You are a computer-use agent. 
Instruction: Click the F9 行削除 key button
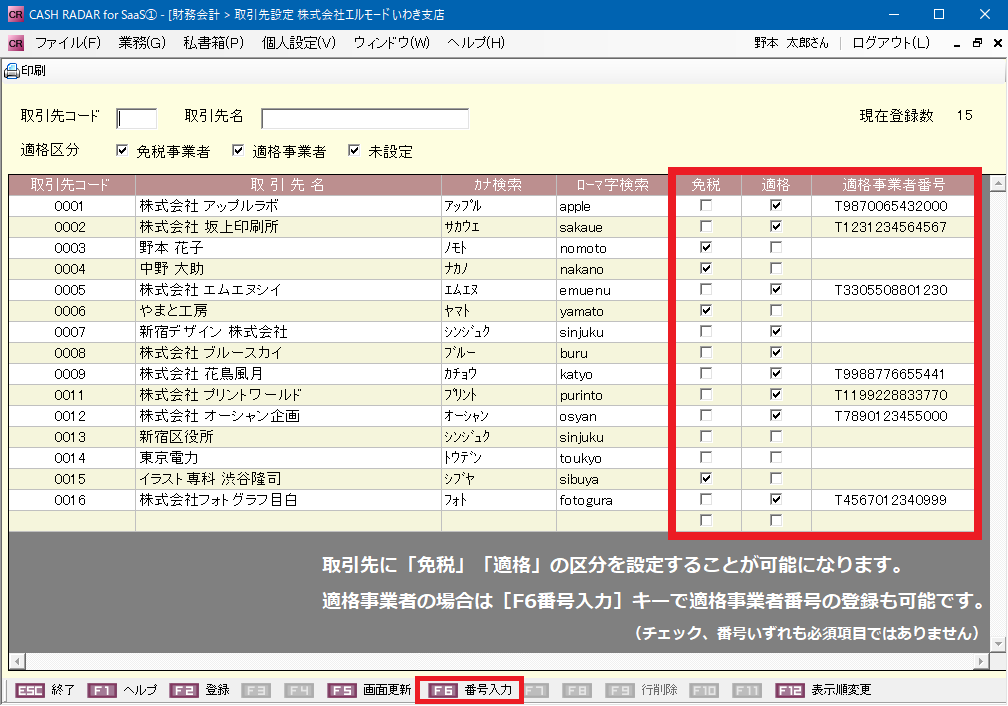[x=642, y=690]
